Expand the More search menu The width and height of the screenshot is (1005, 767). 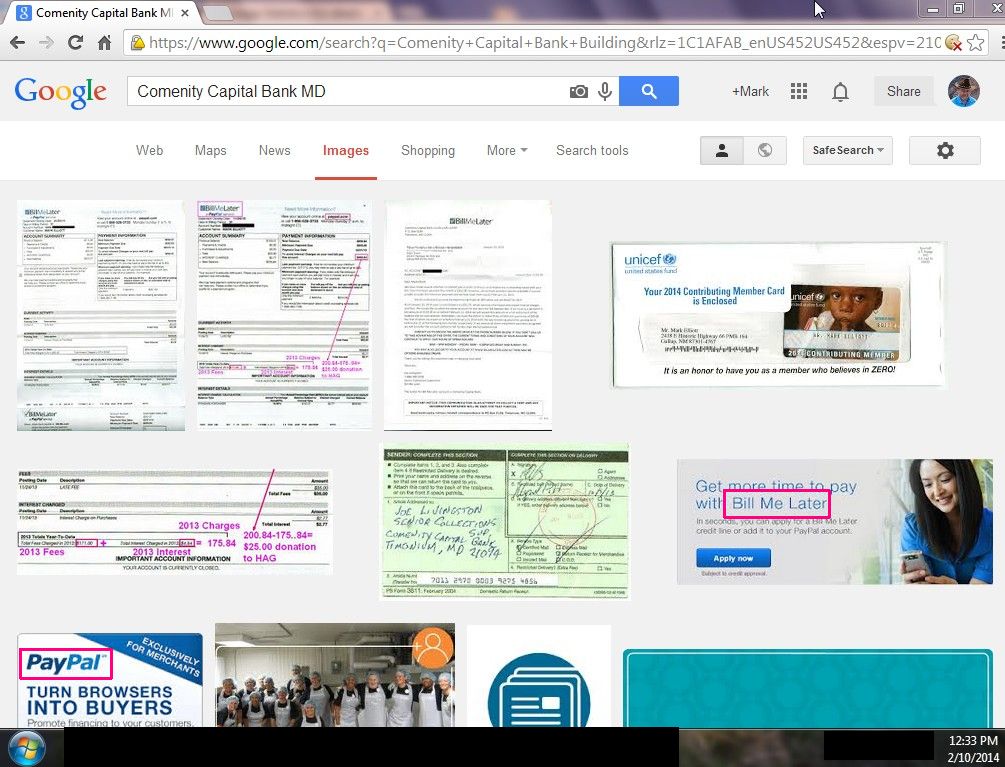click(507, 151)
